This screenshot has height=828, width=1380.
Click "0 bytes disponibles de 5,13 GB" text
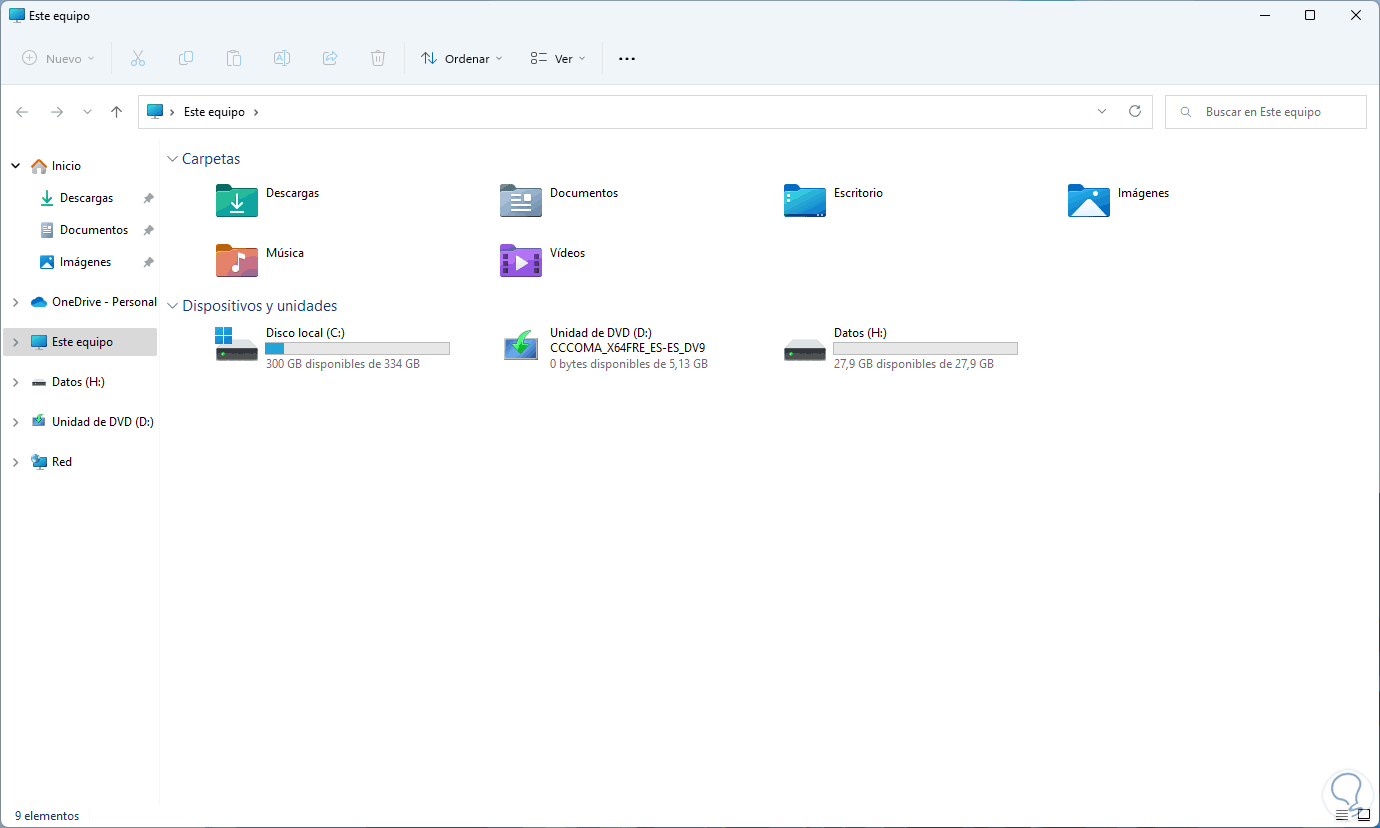[629, 365]
